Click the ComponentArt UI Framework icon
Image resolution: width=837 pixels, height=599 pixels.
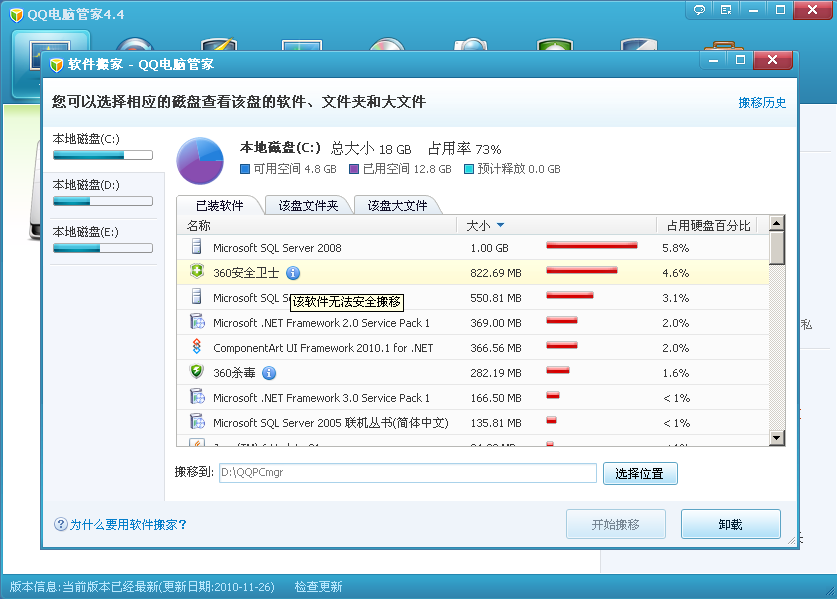click(x=197, y=347)
